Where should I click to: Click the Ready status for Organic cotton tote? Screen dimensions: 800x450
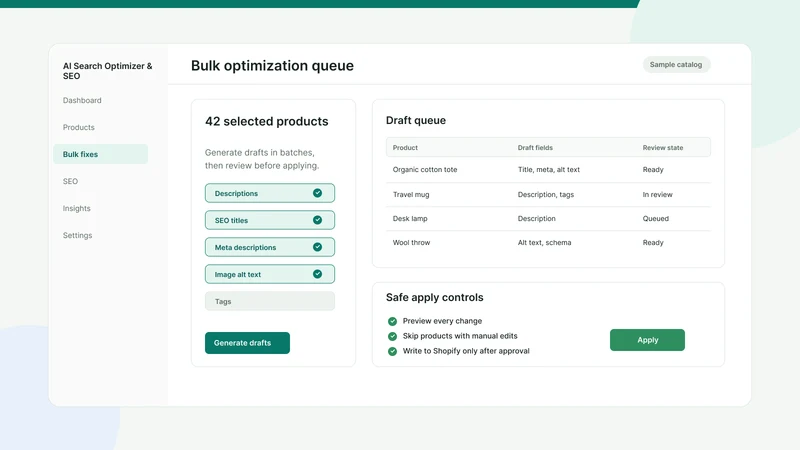653,169
